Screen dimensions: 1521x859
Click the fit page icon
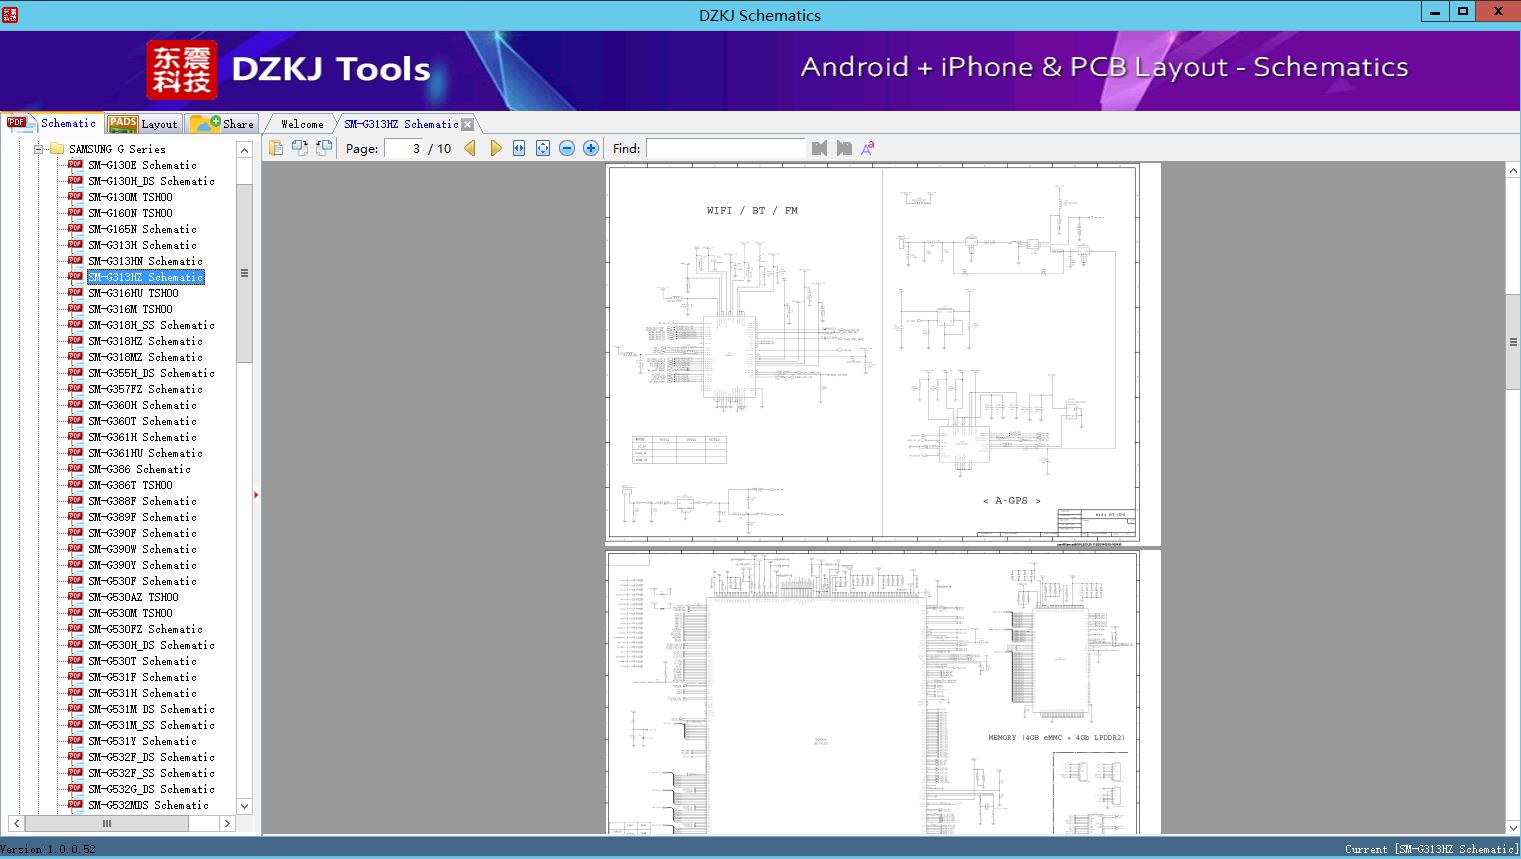tap(543, 148)
